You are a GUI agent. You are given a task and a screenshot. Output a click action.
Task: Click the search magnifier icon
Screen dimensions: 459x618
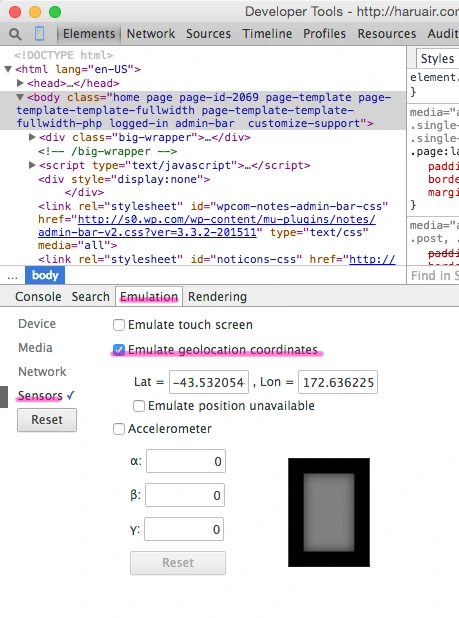[15, 34]
